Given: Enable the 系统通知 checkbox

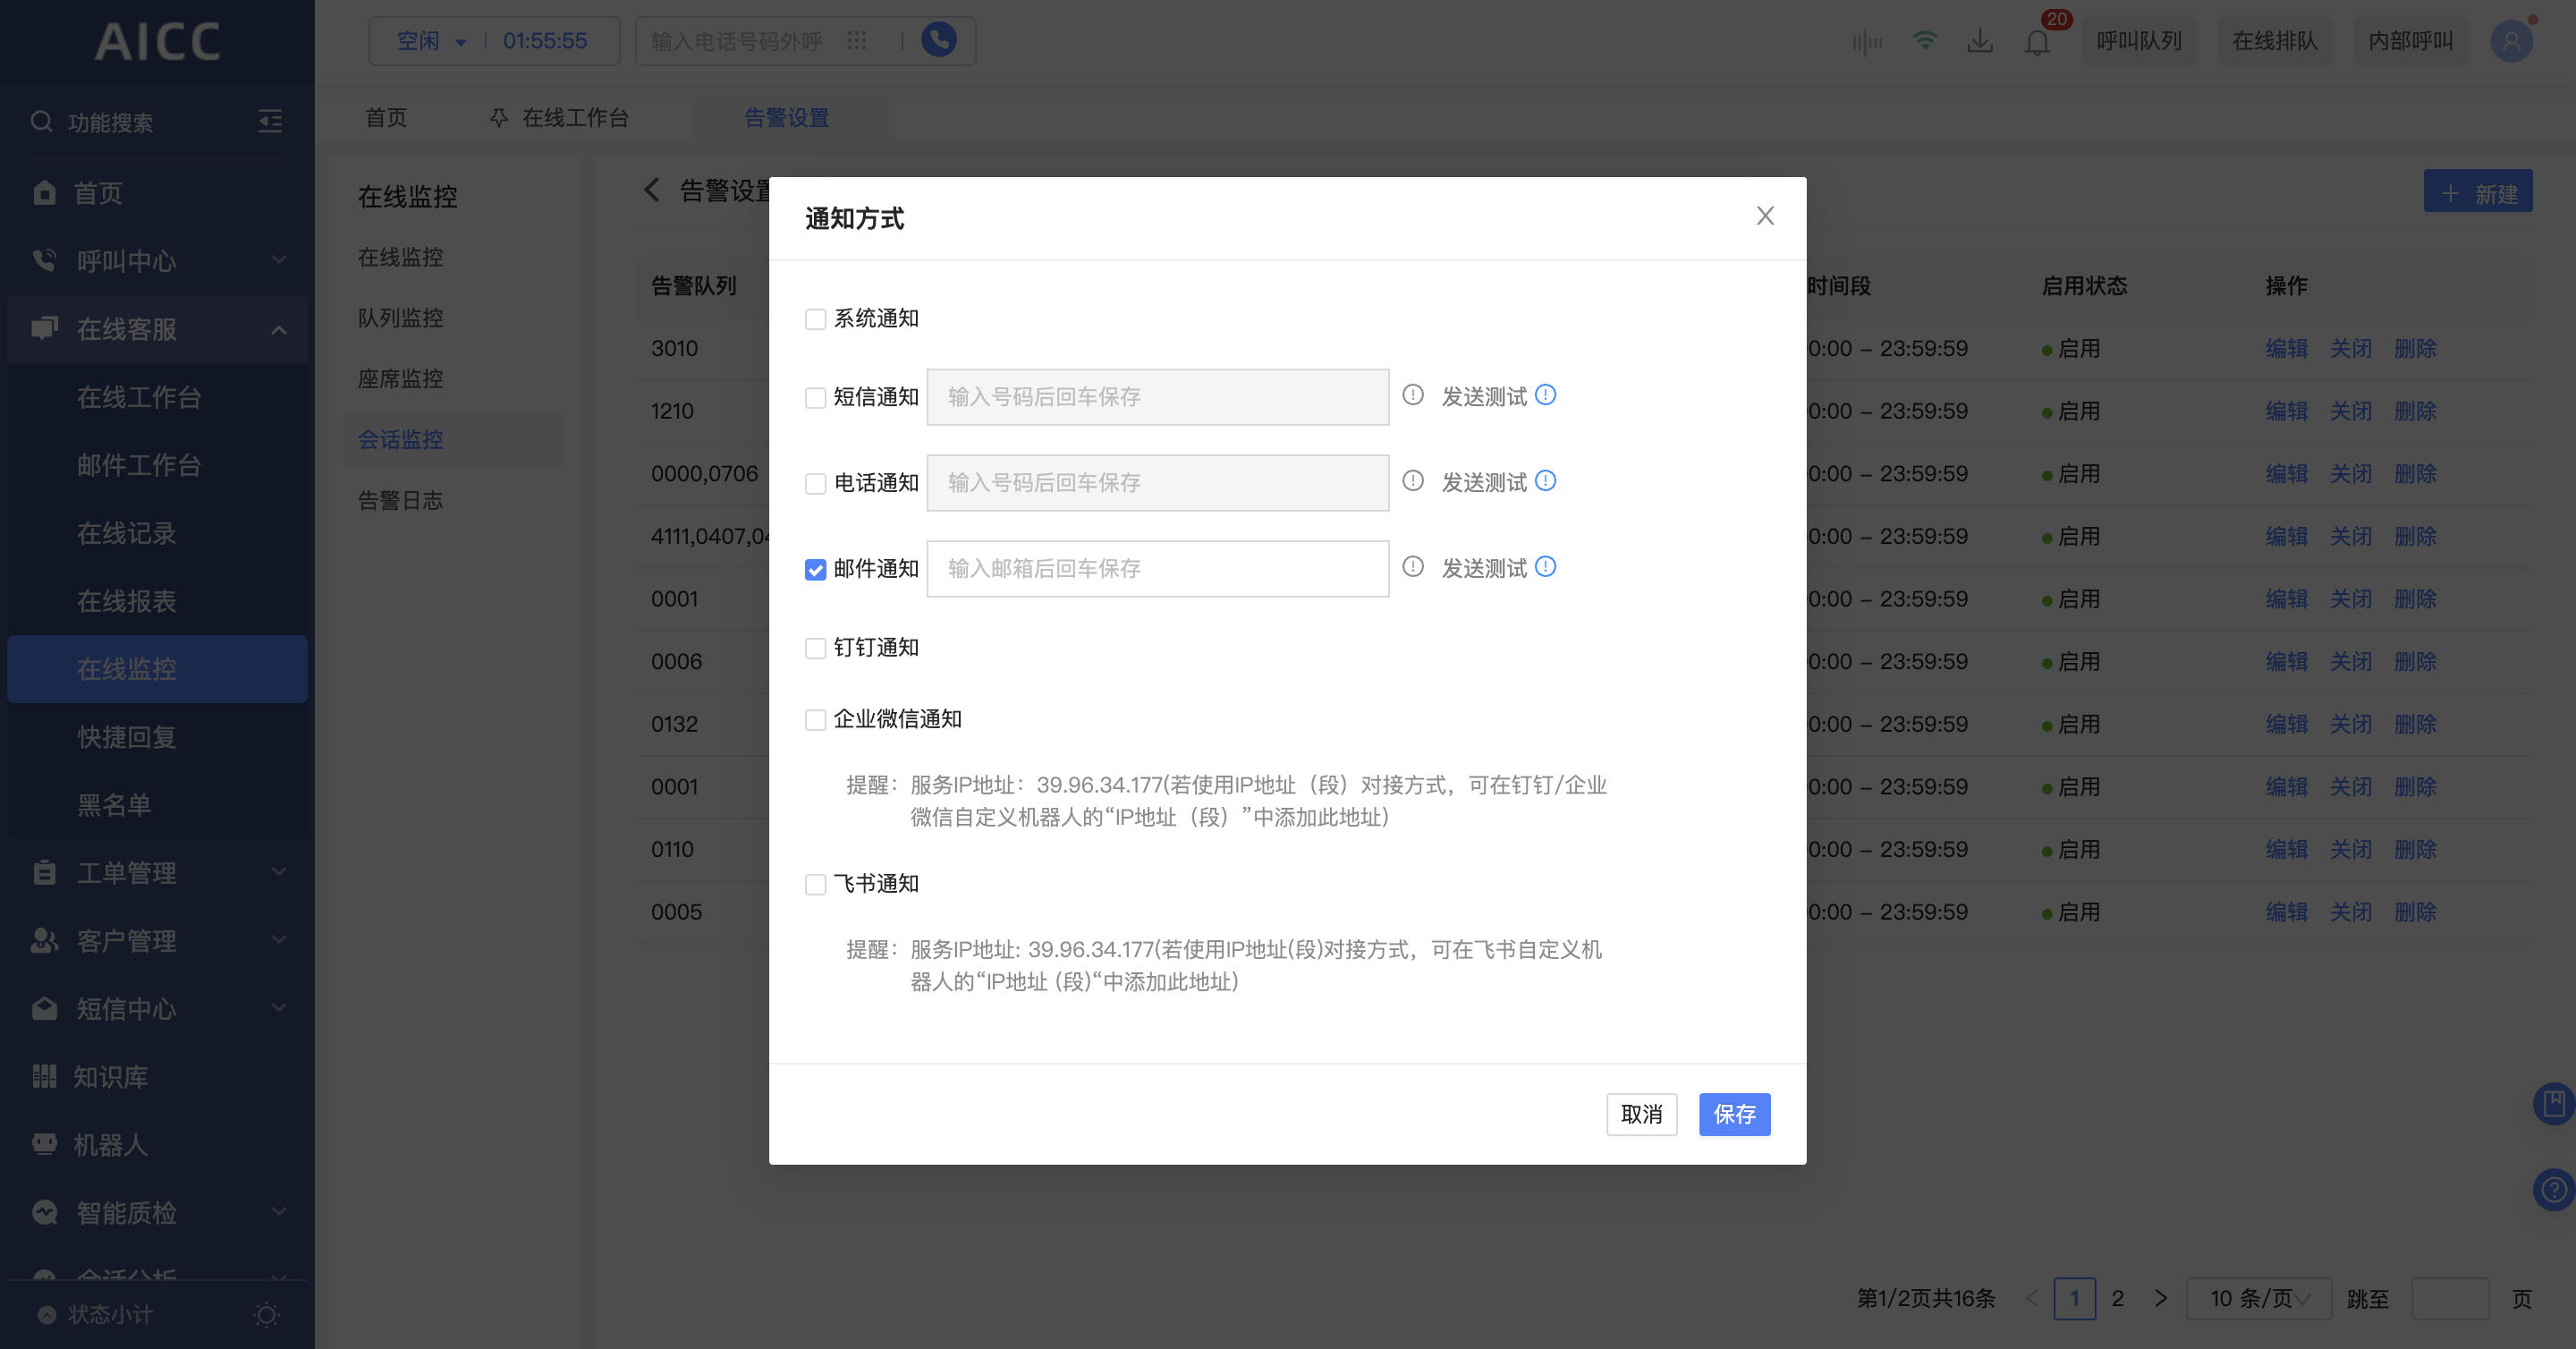Looking at the screenshot, I should pos(815,319).
